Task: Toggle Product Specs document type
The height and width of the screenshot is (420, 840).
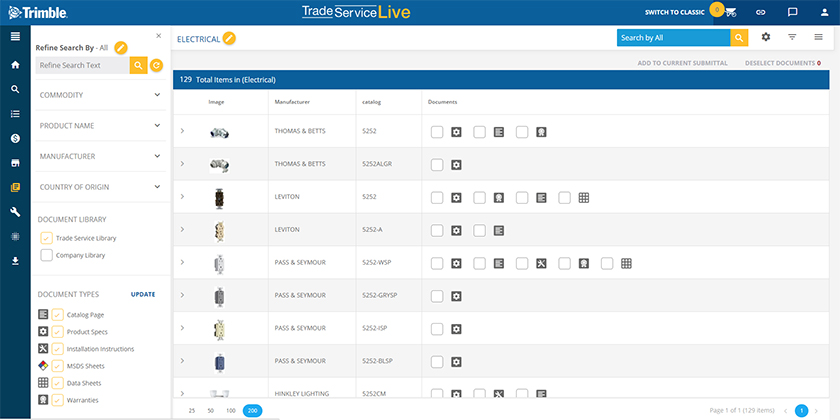Action: coord(58,332)
